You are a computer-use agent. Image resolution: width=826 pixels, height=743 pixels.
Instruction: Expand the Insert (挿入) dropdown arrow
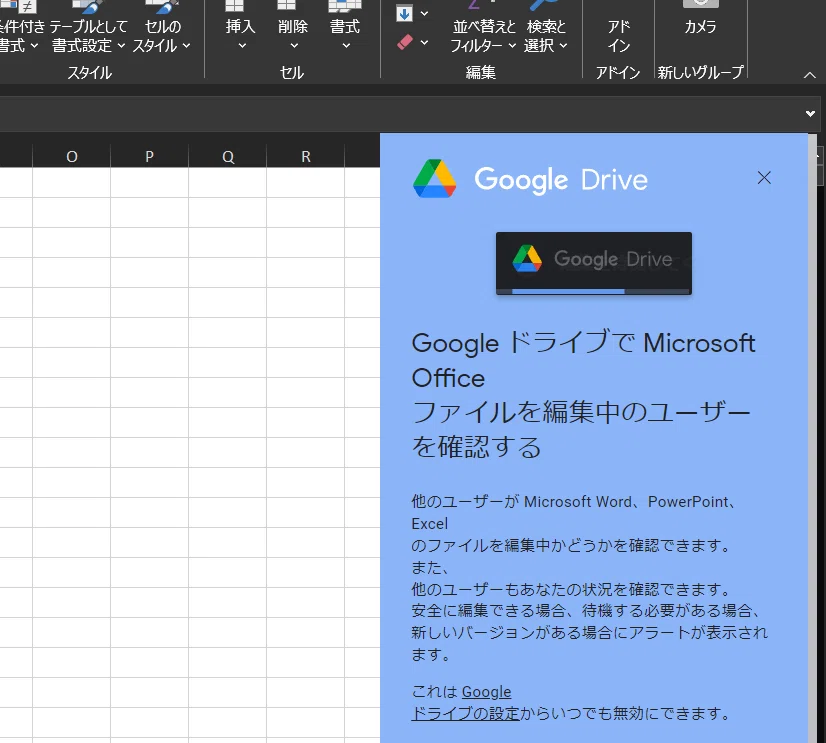(x=242, y=46)
